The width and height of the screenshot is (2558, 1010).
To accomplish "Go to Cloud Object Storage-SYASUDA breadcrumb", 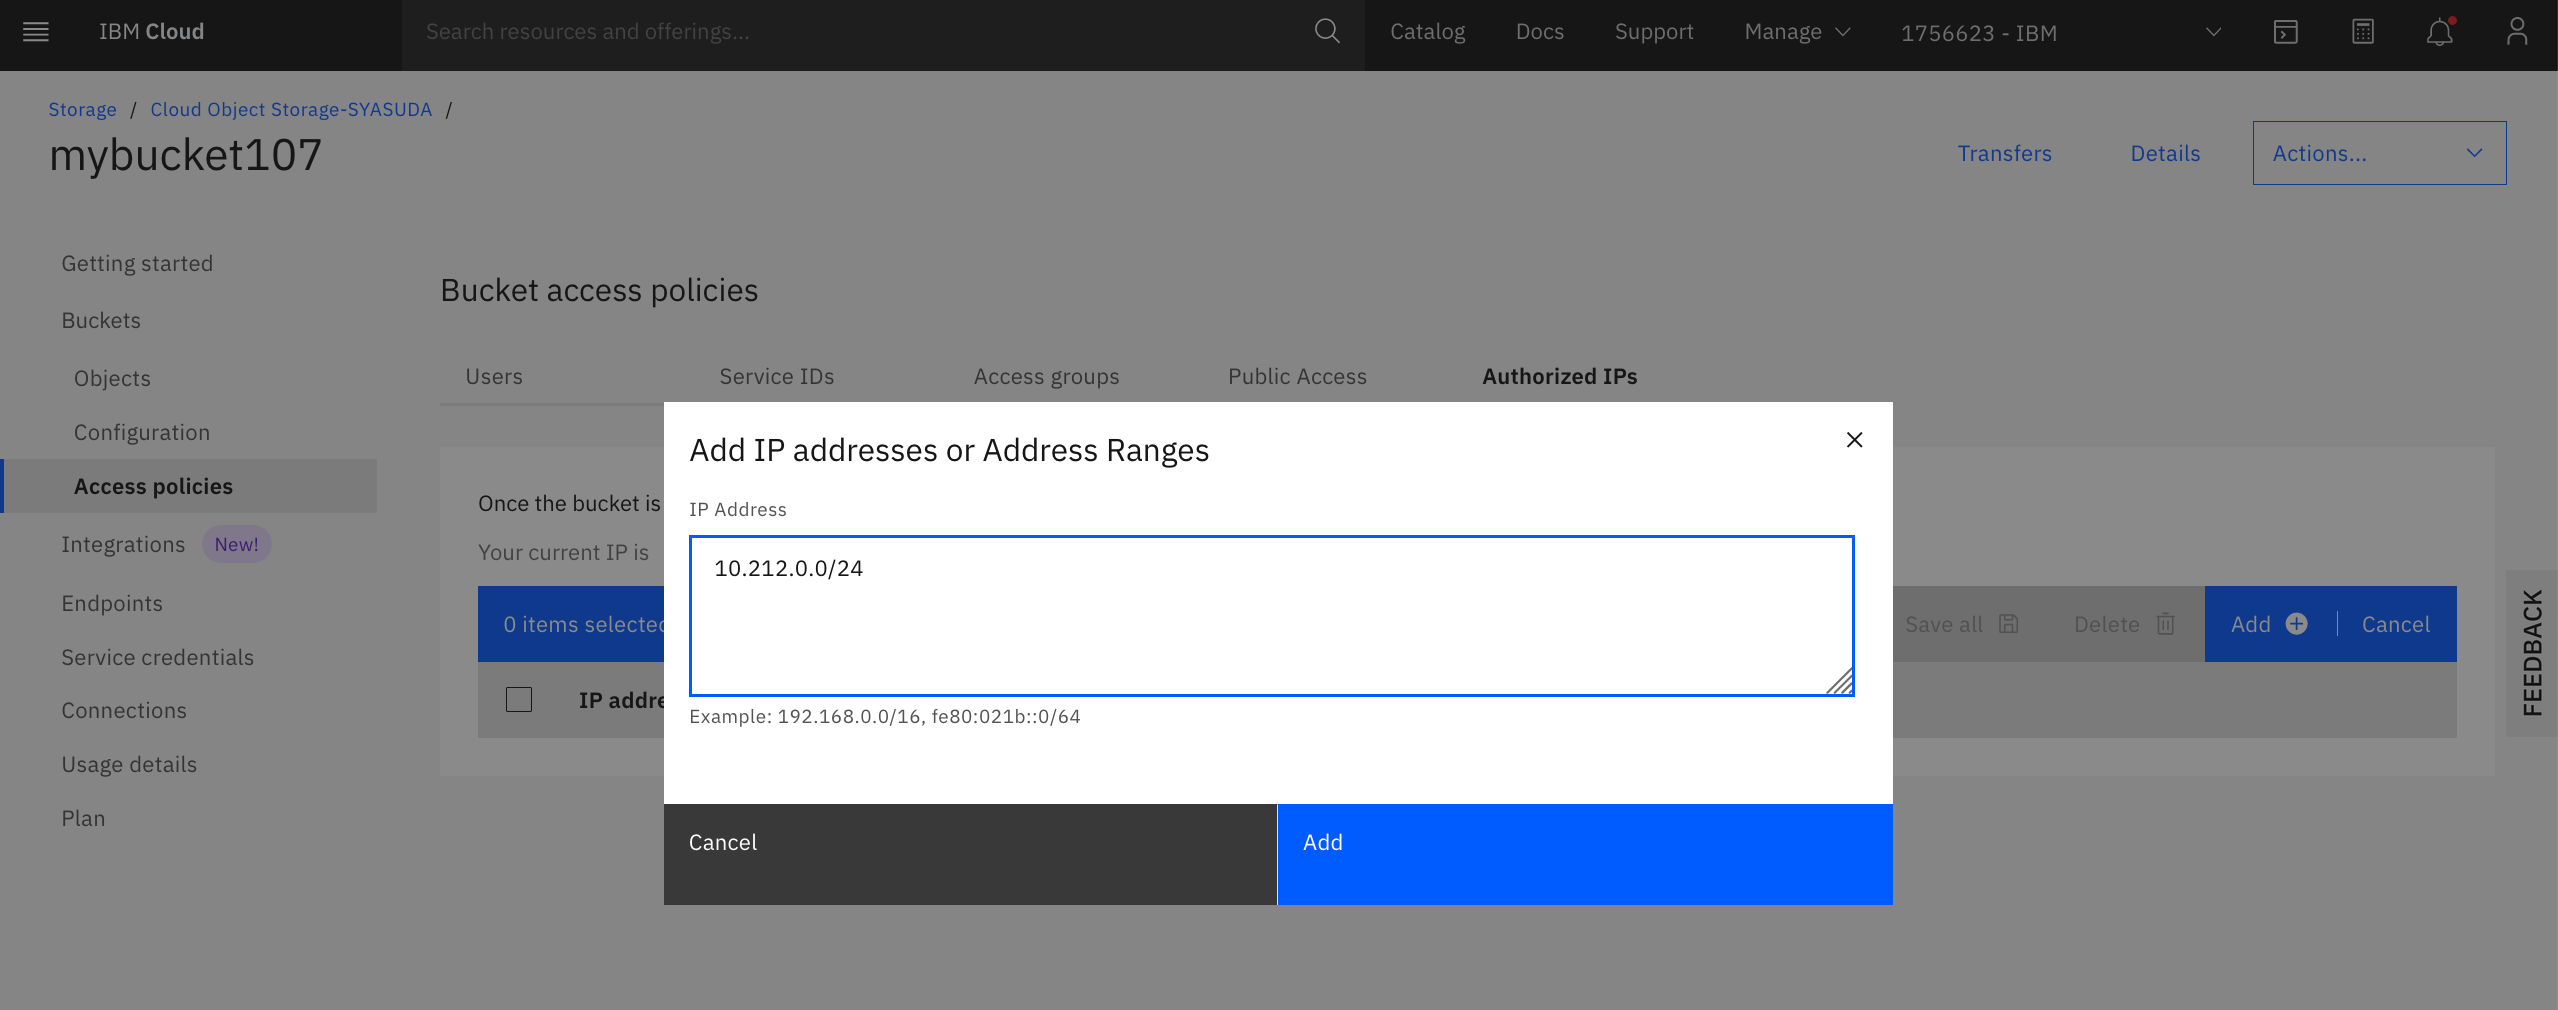I will pyautogui.click(x=291, y=110).
